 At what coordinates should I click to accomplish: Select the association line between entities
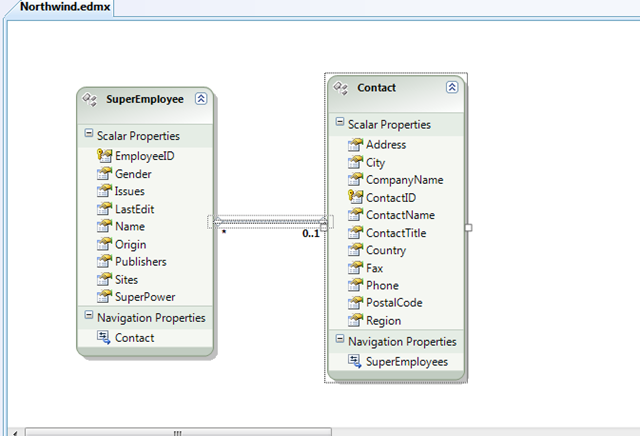click(270, 222)
